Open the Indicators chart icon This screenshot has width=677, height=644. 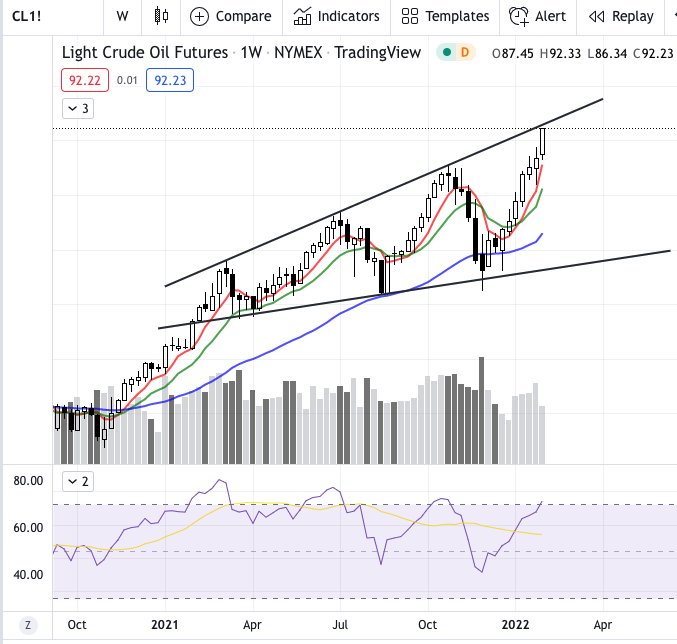(301, 16)
